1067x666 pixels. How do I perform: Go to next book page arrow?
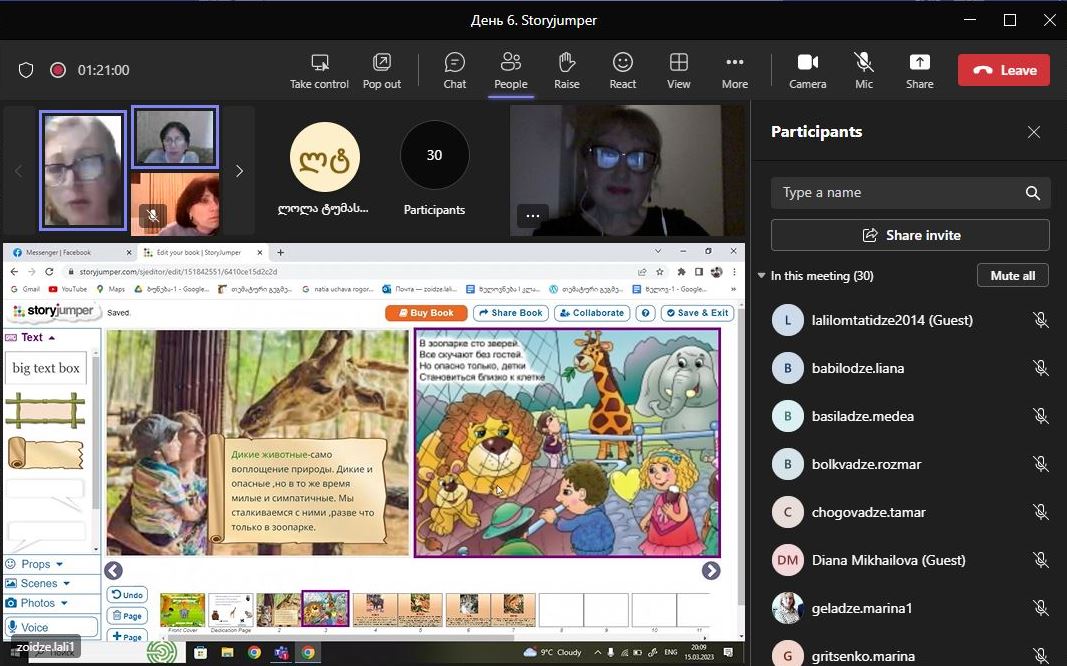(x=711, y=570)
